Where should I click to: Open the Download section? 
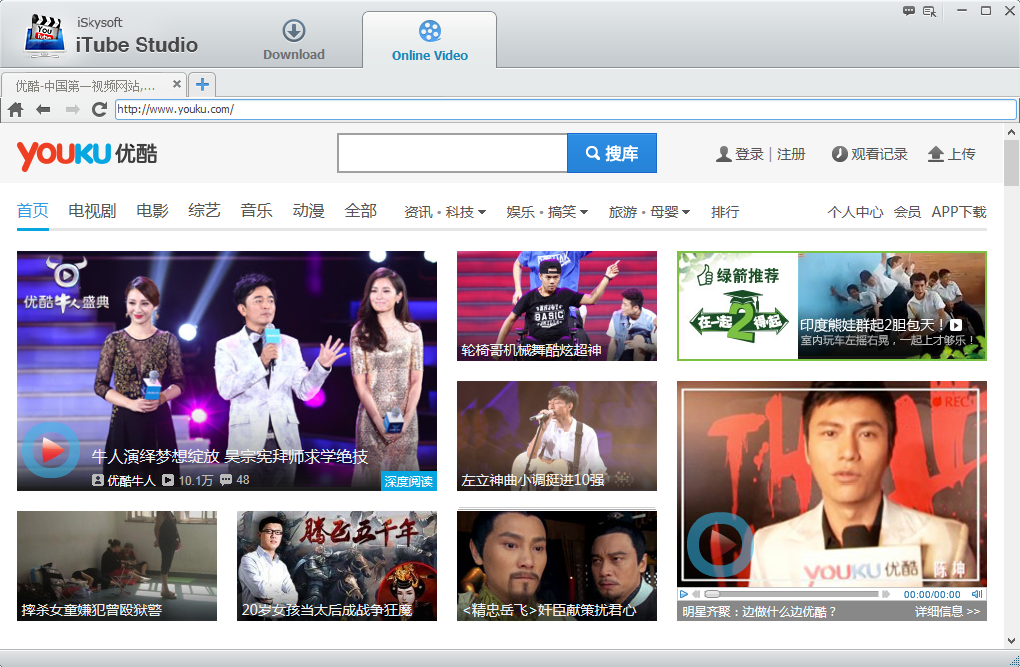293,41
